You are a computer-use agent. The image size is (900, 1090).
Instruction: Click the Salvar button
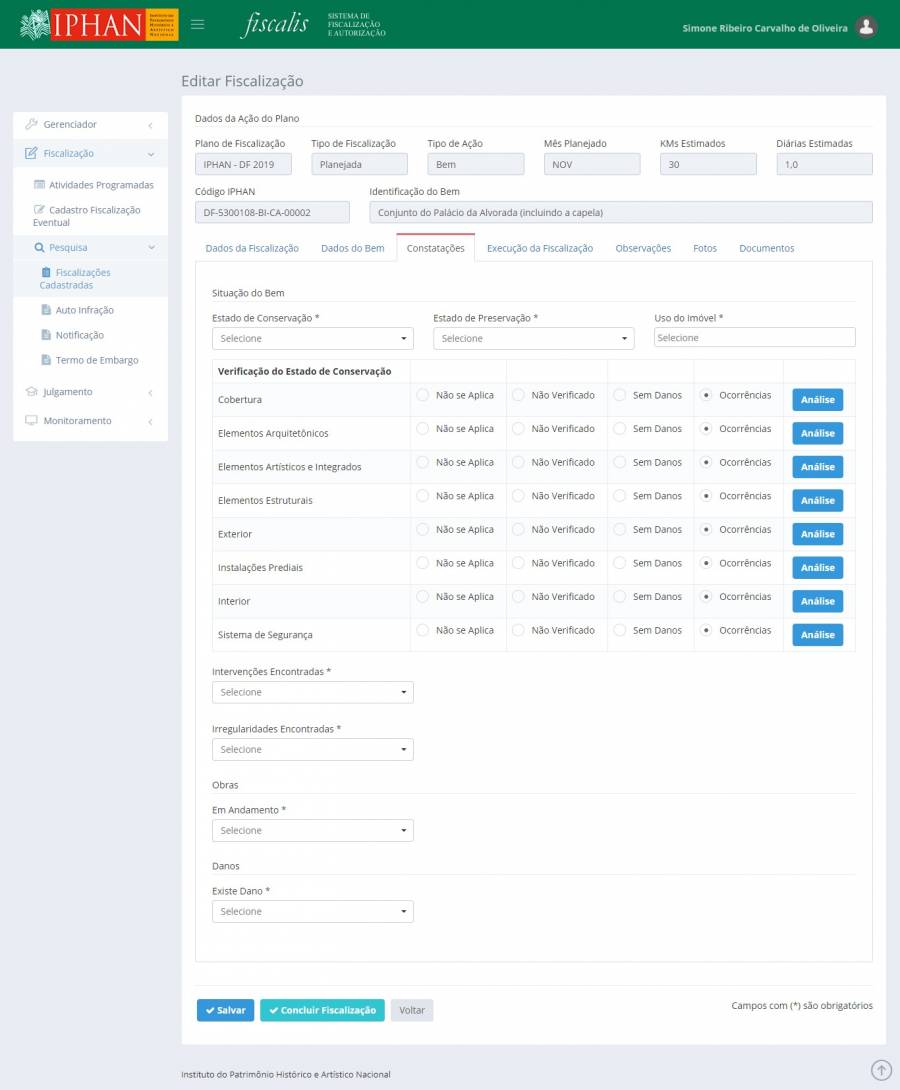click(x=225, y=1010)
